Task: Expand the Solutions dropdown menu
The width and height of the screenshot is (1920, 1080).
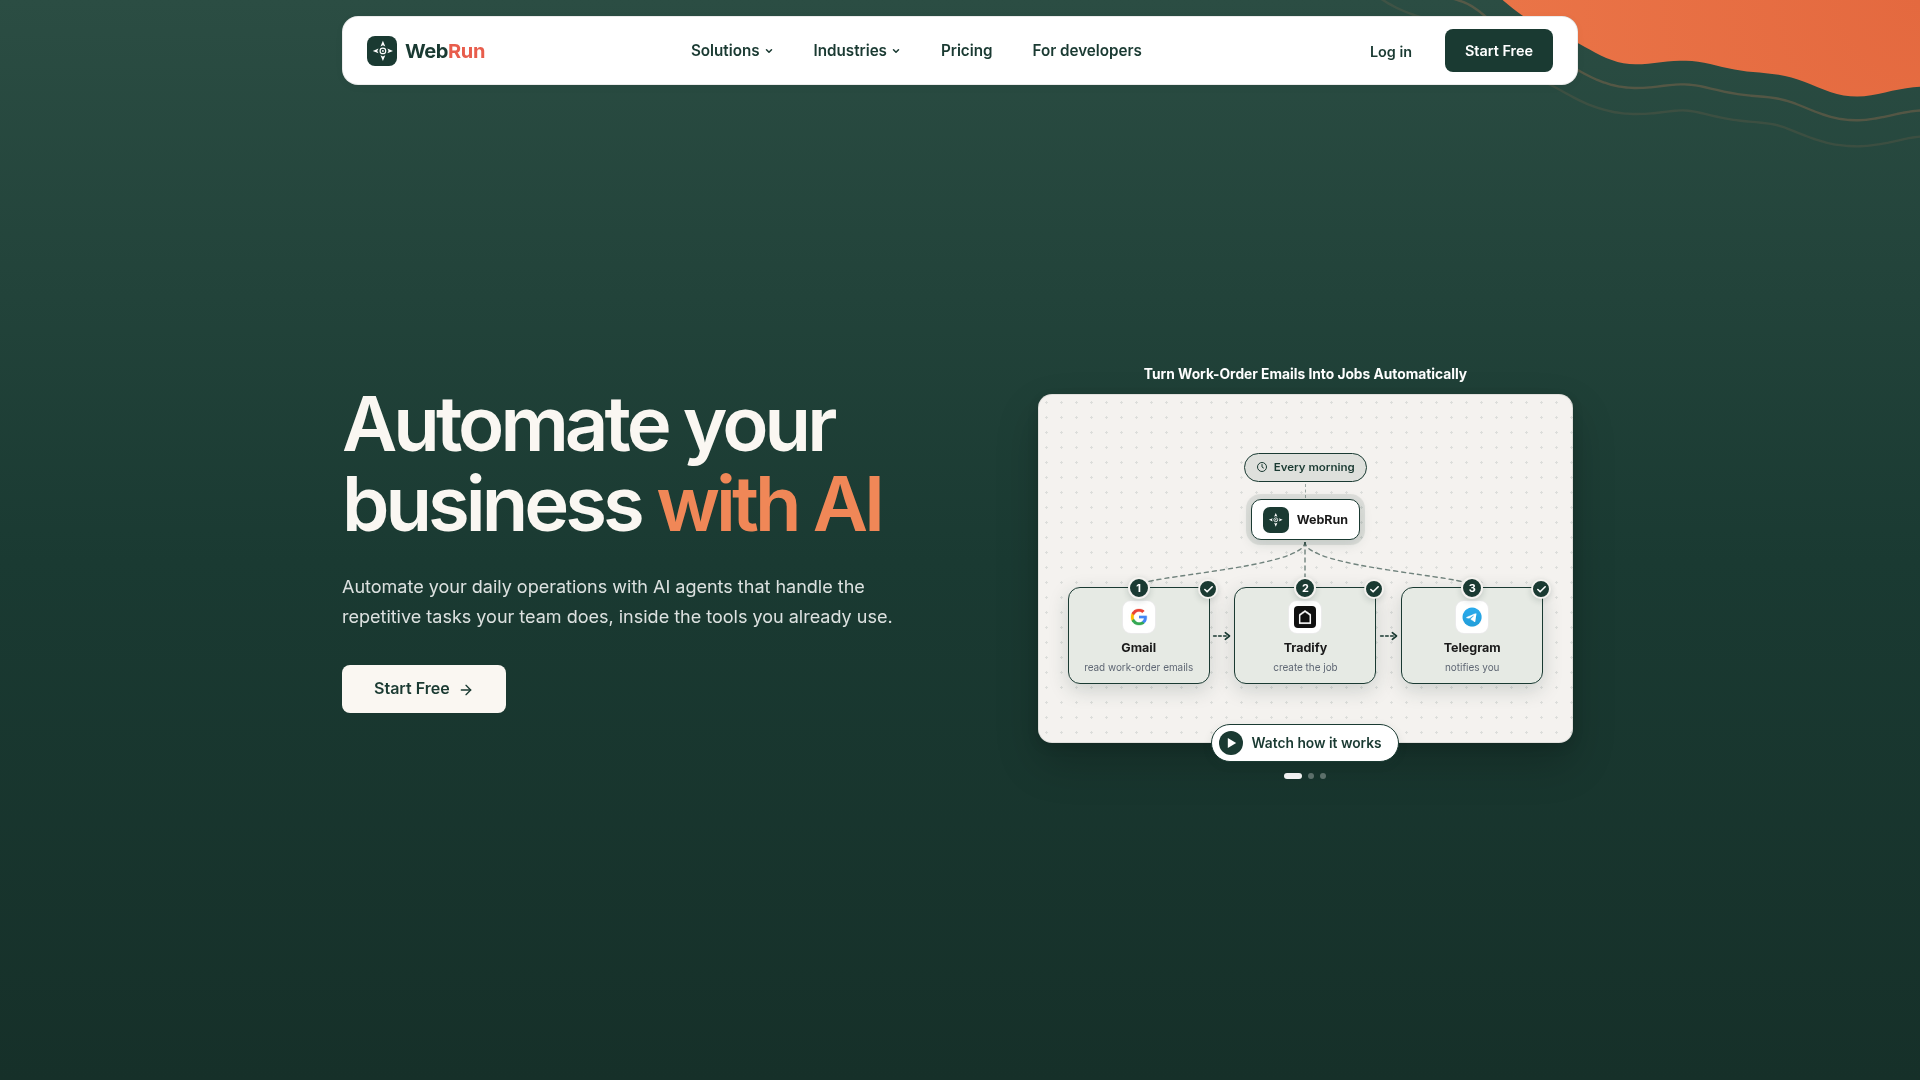Action: [732, 51]
